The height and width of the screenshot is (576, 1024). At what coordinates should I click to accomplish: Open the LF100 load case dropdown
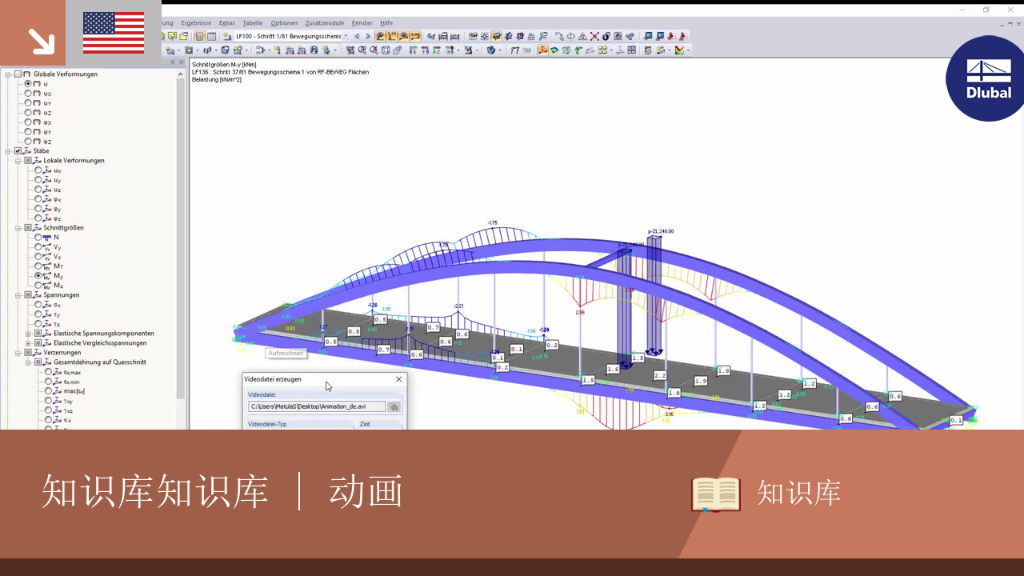point(345,37)
